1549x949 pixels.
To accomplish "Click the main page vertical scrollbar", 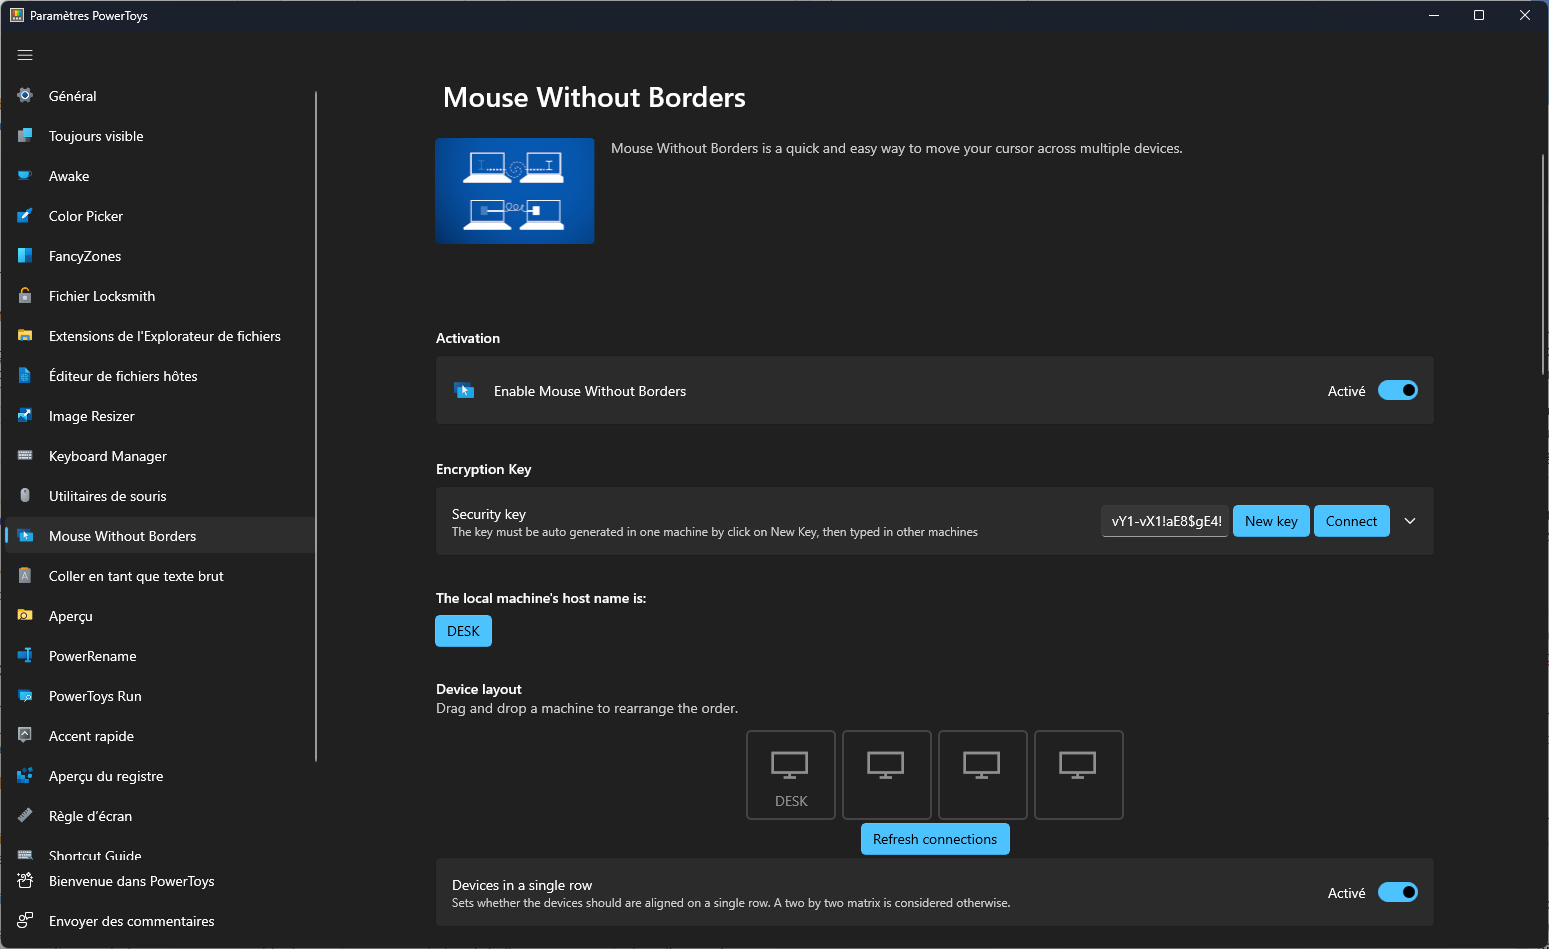I will tap(1543, 265).
